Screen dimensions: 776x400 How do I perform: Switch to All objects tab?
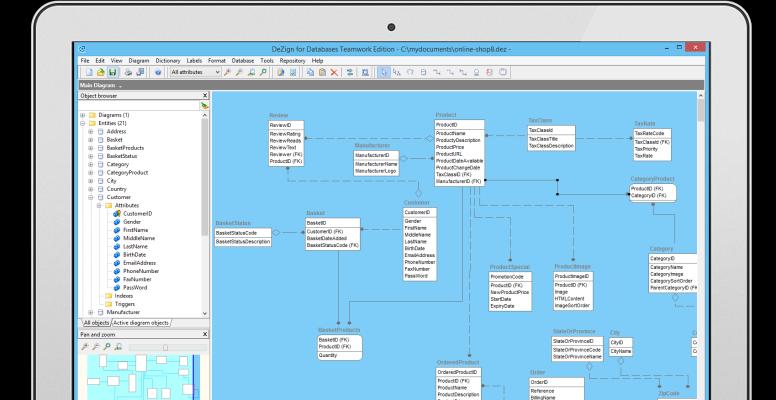click(96, 323)
